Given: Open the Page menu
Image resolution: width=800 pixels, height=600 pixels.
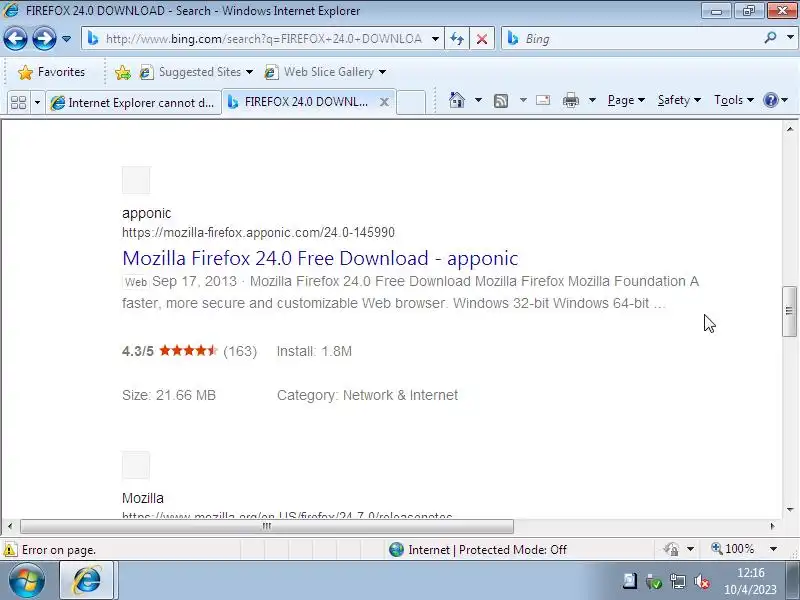Looking at the screenshot, I should coord(626,100).
